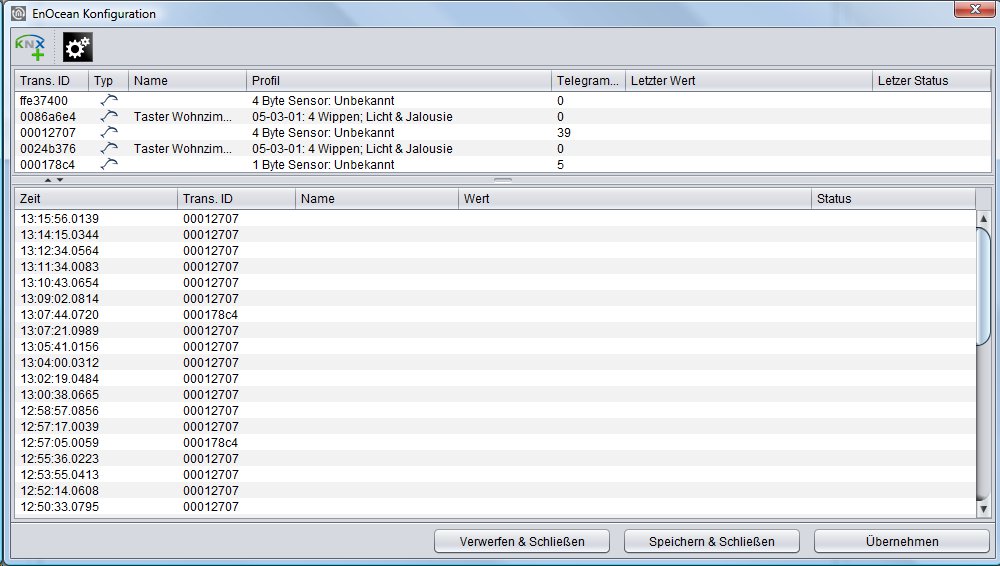Click the type icon of row 0024b376
The width and height of the screenshot is (1000, 566).
[x=109, y=148]
